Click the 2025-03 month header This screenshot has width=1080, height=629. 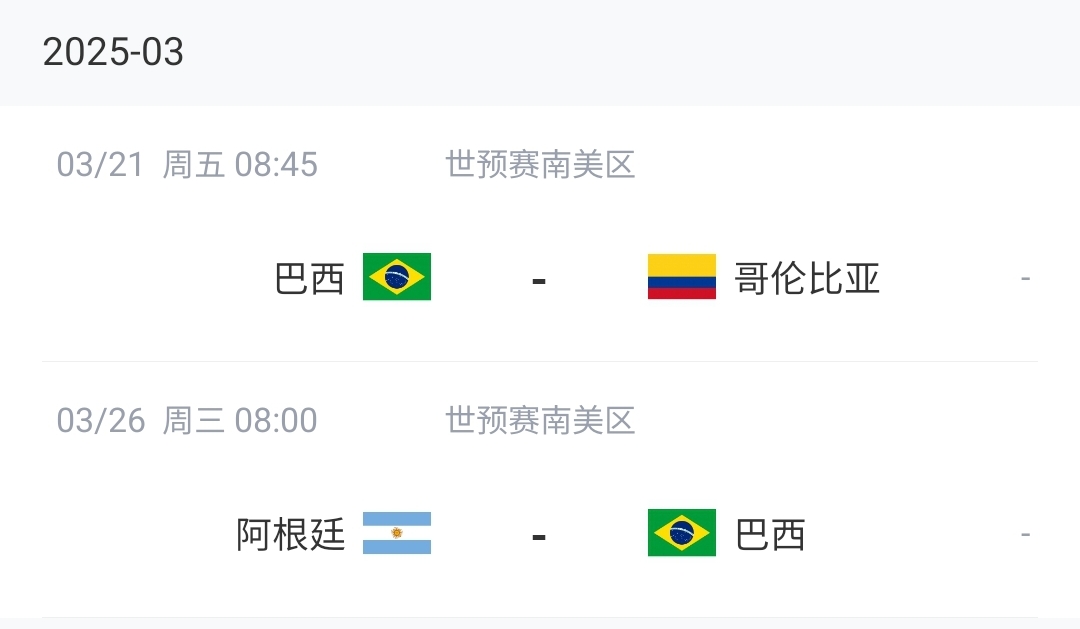pyautogui.click(x=113, y=52)
